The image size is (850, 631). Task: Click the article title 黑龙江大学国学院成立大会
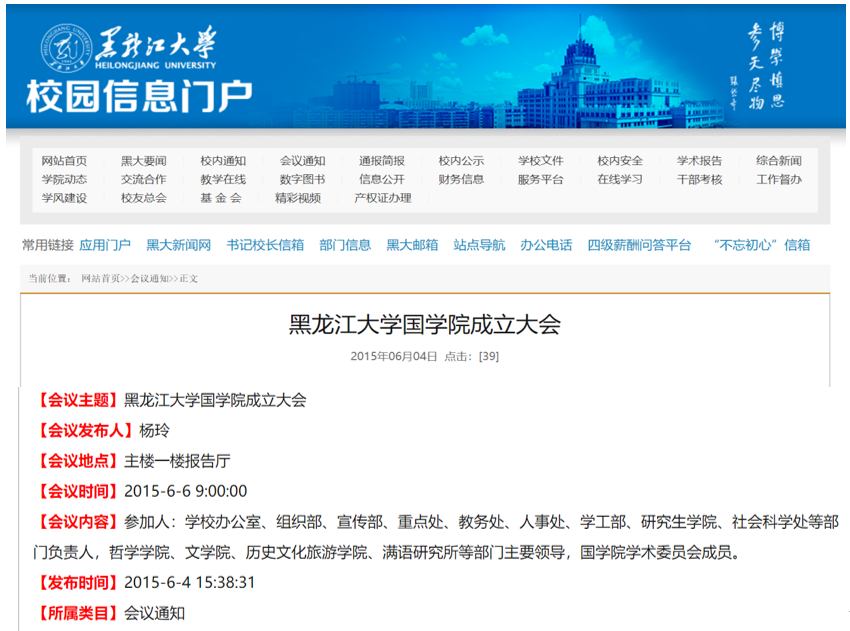[x=425, y=325]
